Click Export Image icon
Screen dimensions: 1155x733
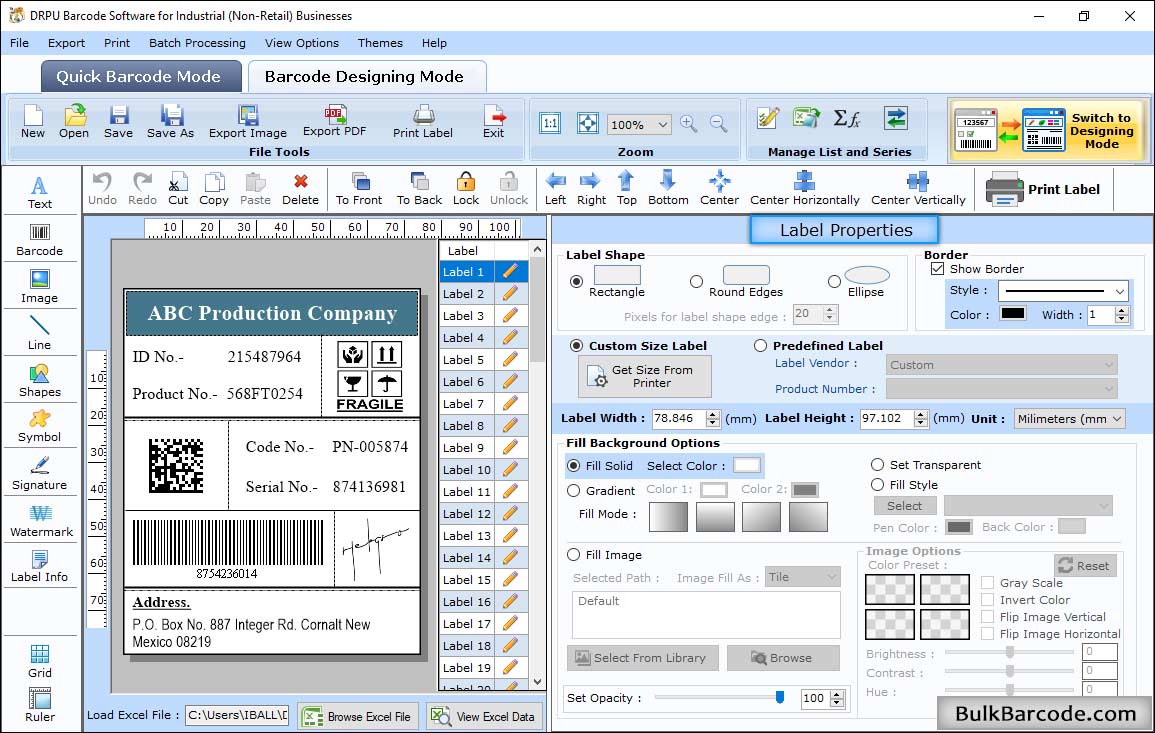(248, 122)
